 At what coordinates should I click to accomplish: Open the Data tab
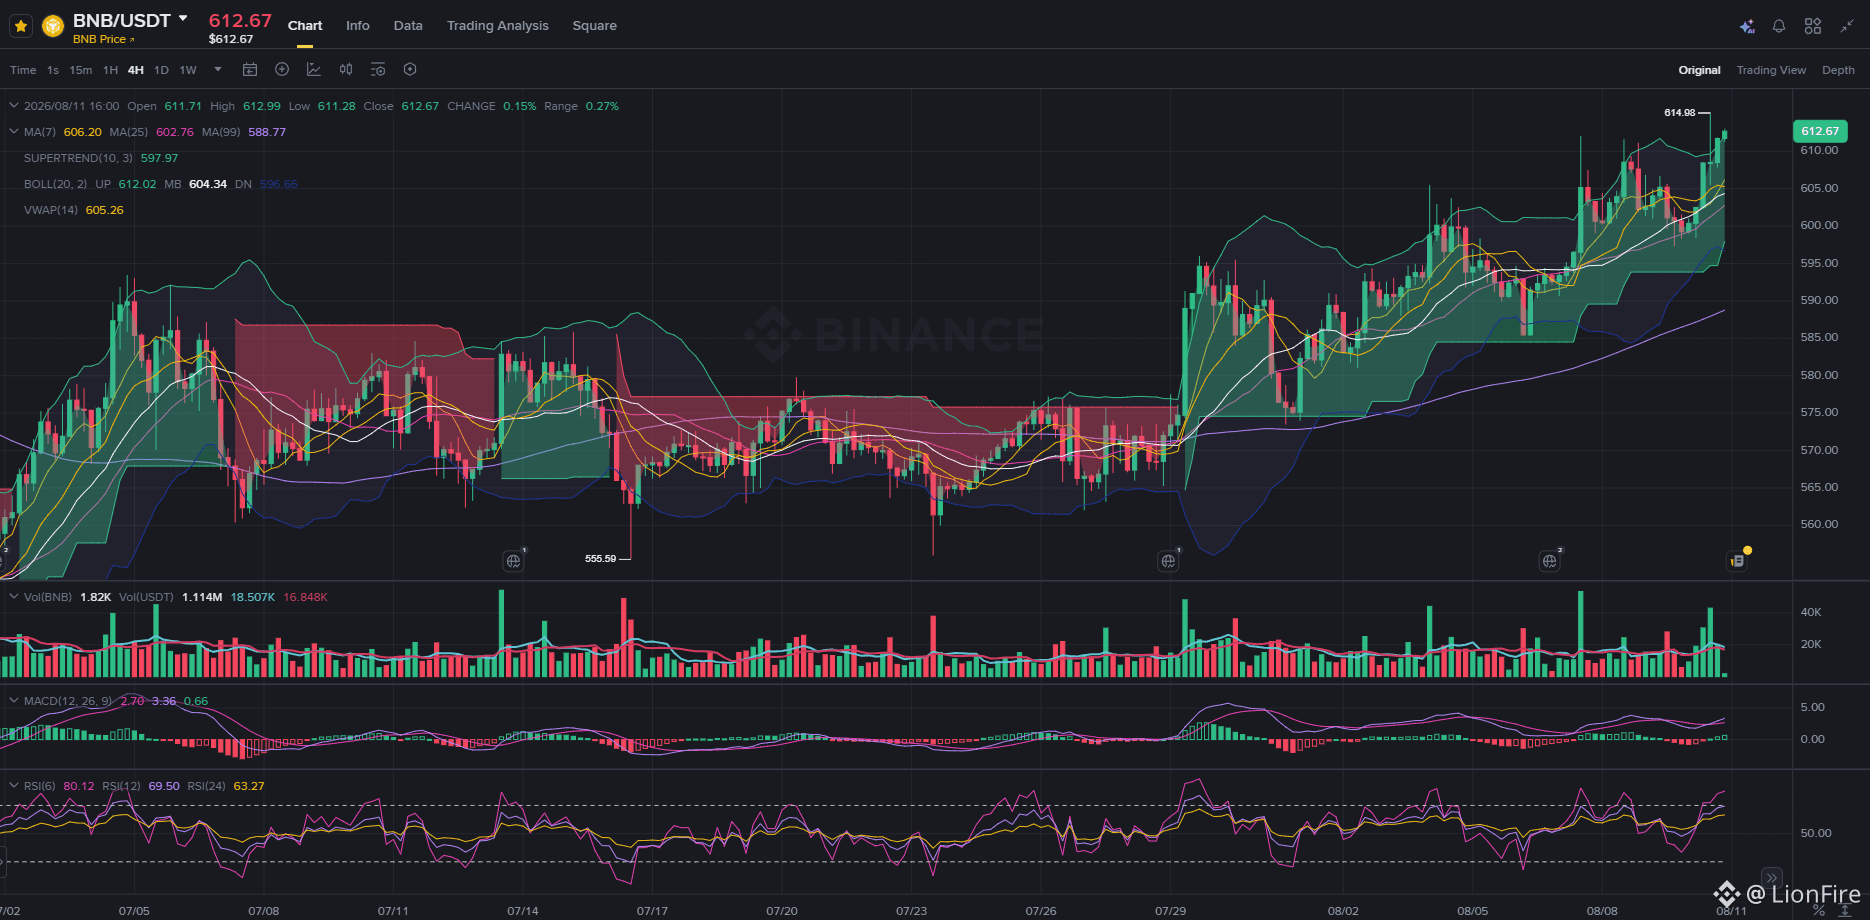click(408, 26)
